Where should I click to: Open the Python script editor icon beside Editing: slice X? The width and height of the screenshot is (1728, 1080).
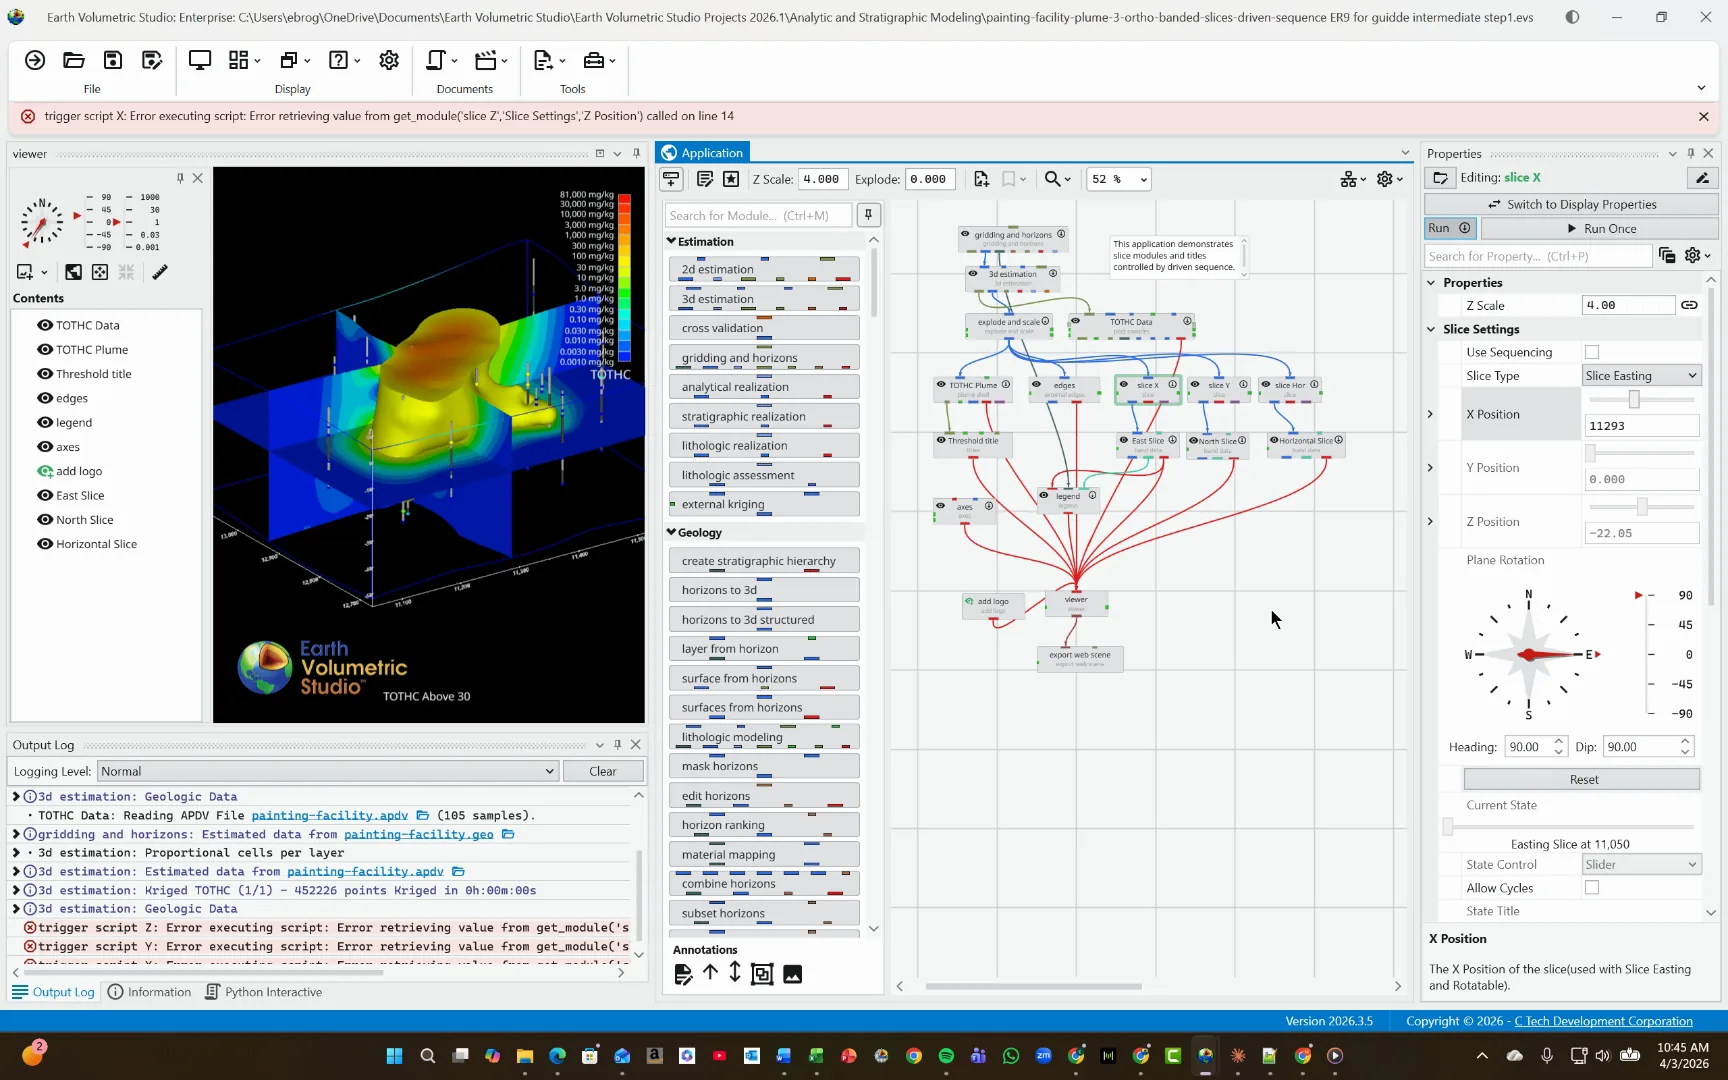pyautogui.click(x=1702, y=178)
